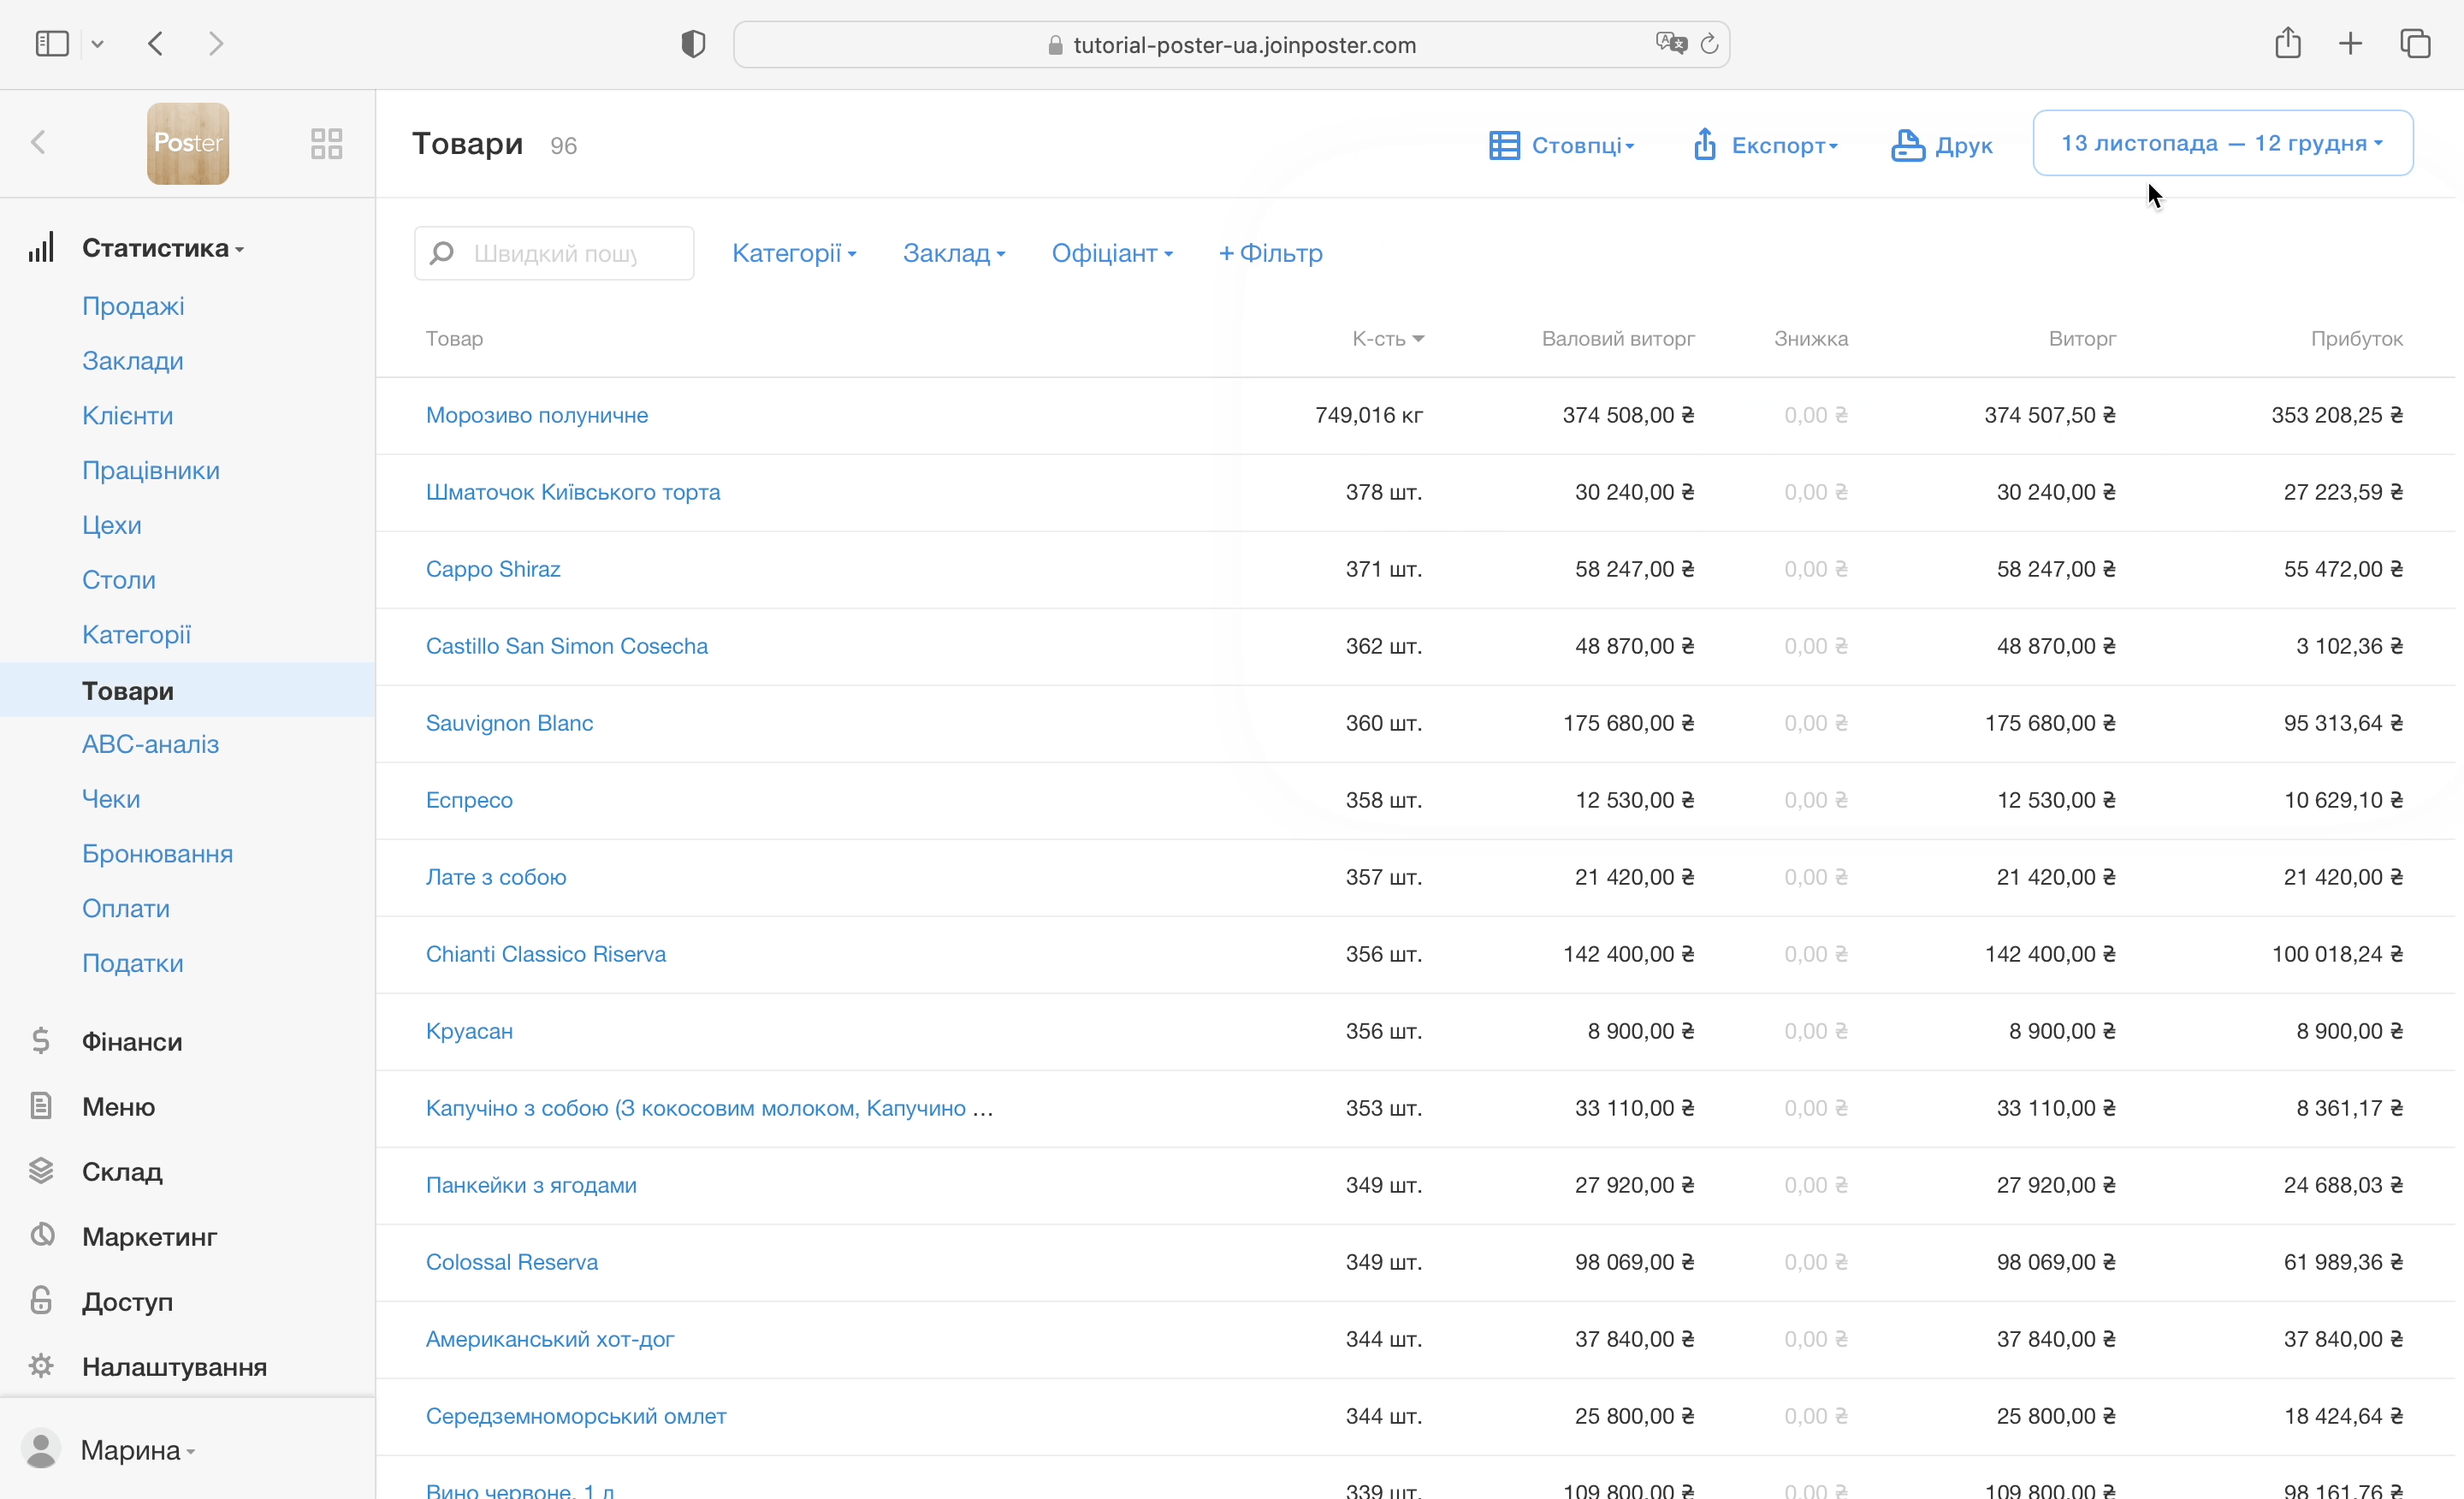This screenshot has width=2464, height=1499.
Task: Click Safari share icon
Action: pos(2287,44)
